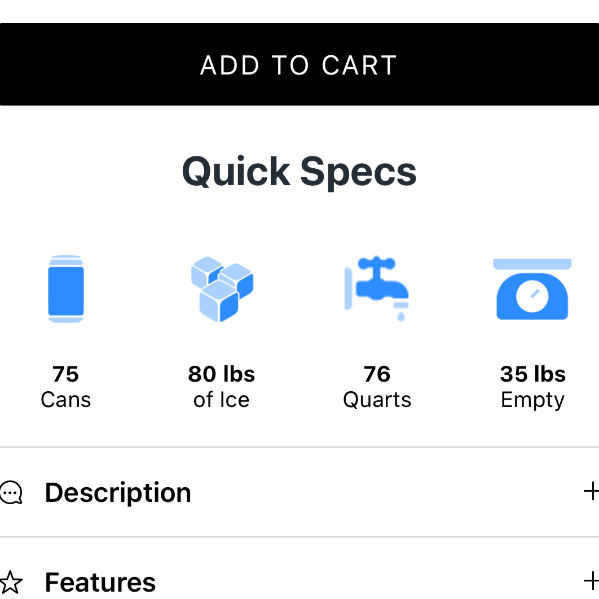The width and height of the screenshot is (599, 599).
Task: Click the weighing scale icon
Action: 532,289
